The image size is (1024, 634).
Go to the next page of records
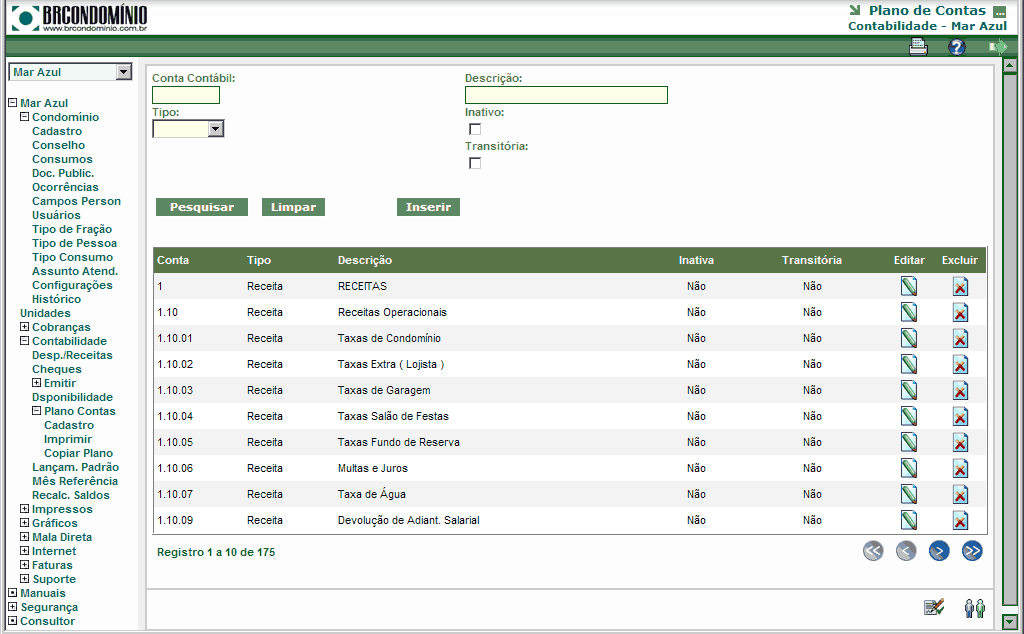point(939,551)
